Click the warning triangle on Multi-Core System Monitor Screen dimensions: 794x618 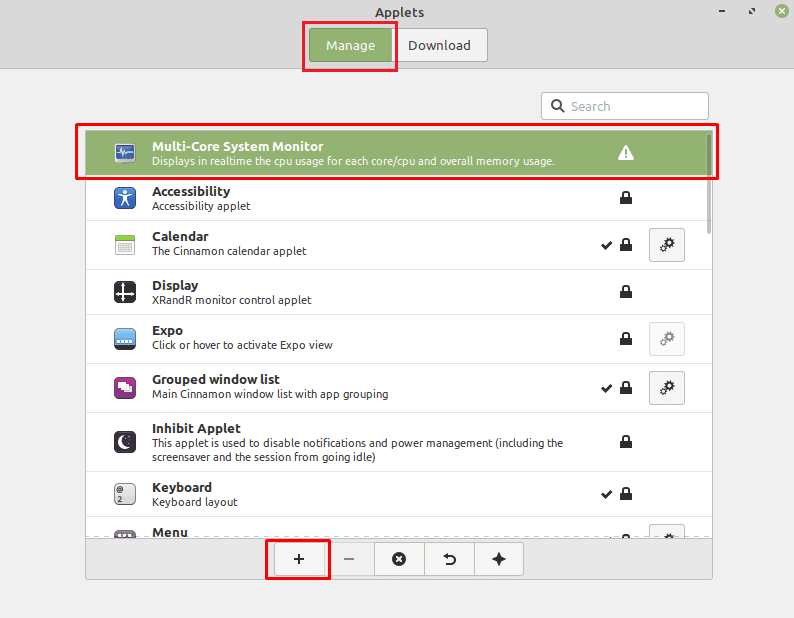pos(626,153)
